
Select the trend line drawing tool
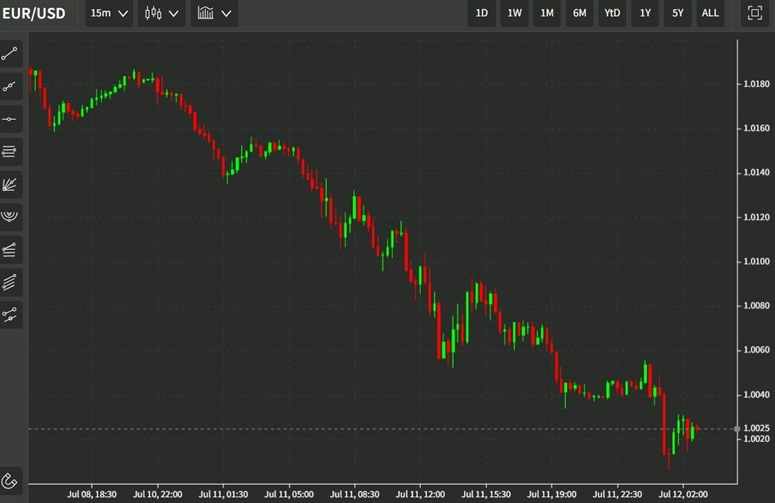(x=10, y=54)
